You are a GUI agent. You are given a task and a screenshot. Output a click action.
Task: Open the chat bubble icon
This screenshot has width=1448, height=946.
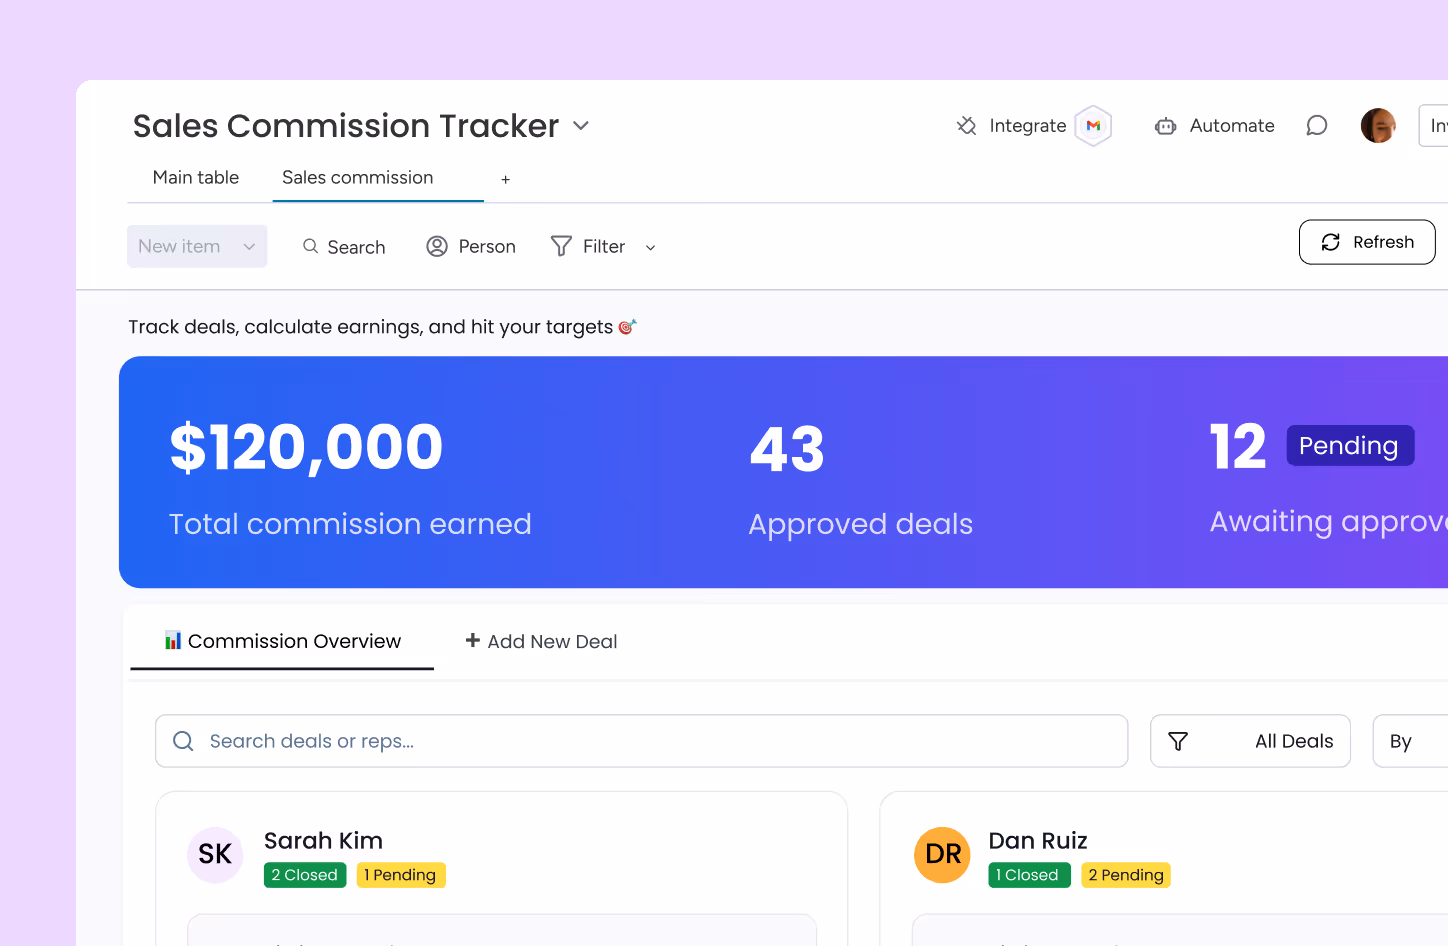pos(1316,125)
